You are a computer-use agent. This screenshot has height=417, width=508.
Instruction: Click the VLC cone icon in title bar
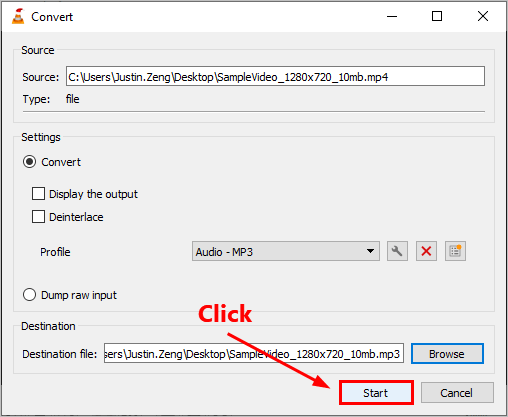click(x=18, y=16)
